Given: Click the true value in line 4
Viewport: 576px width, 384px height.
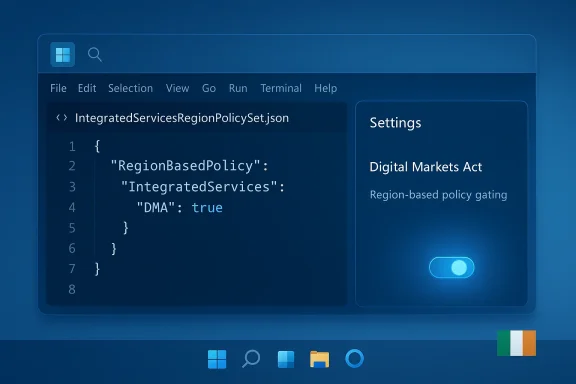Looking at the screenshot, I should [x=207, y=208].
